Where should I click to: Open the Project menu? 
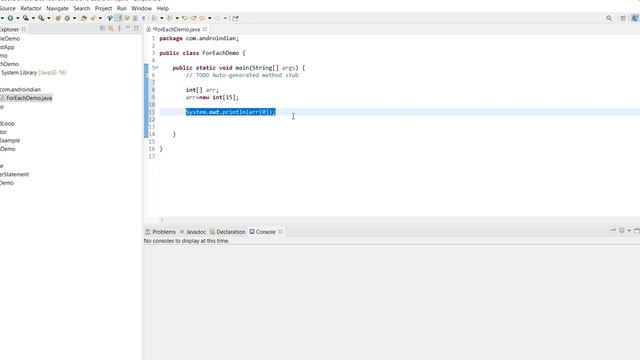point(103,8)
